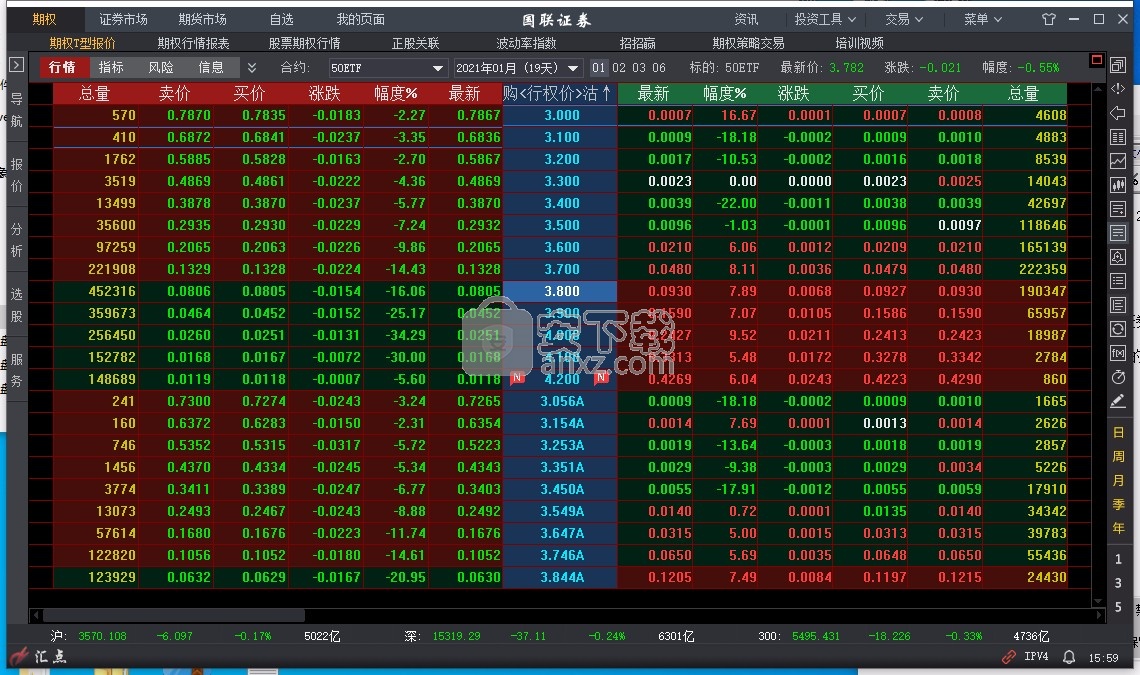Open the 2021年01月 expiry dropdown

(x=517, y=68)
